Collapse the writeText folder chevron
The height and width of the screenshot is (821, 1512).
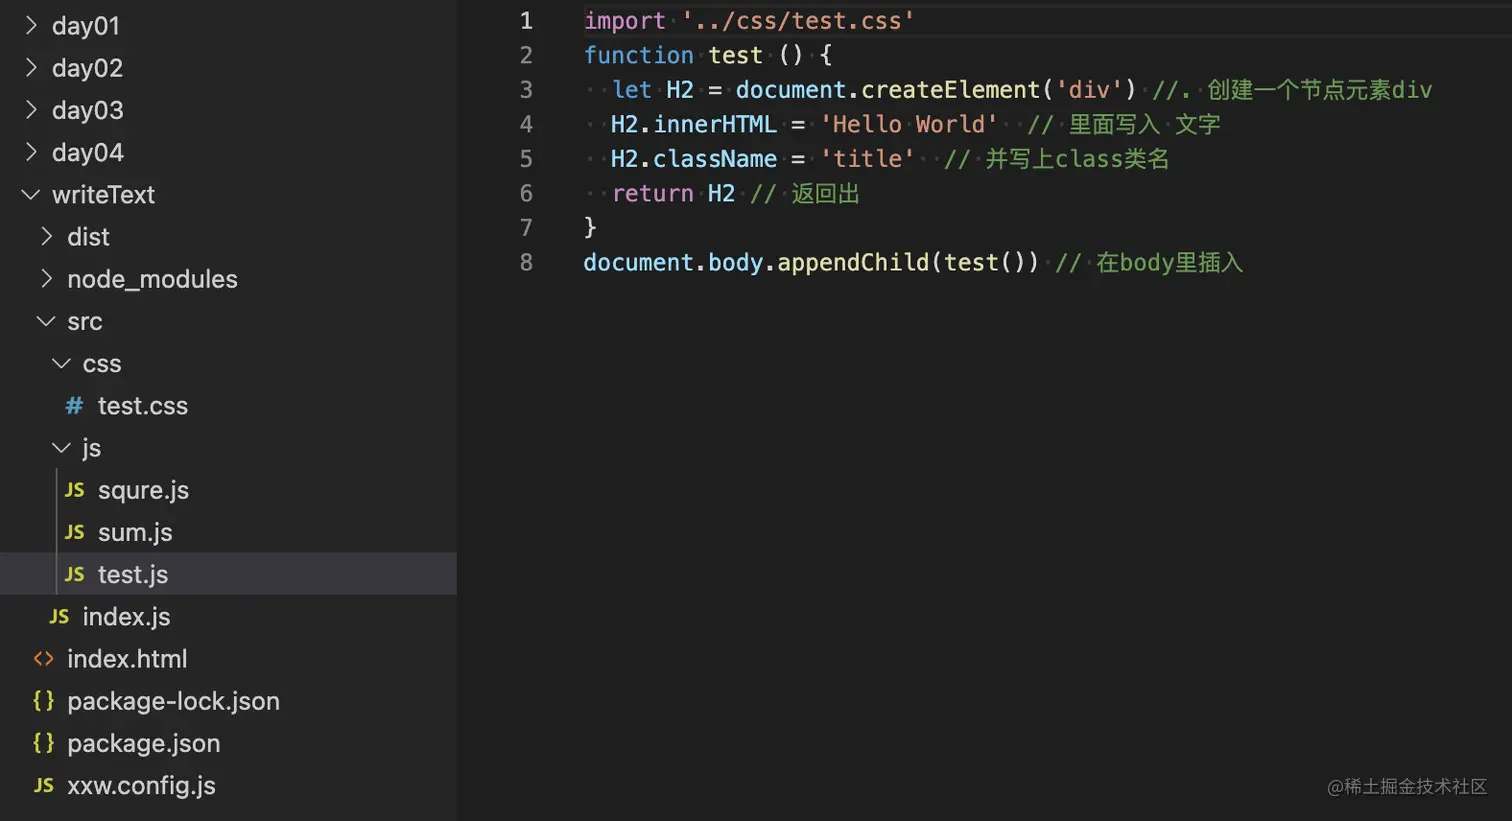tap(31, 194)
